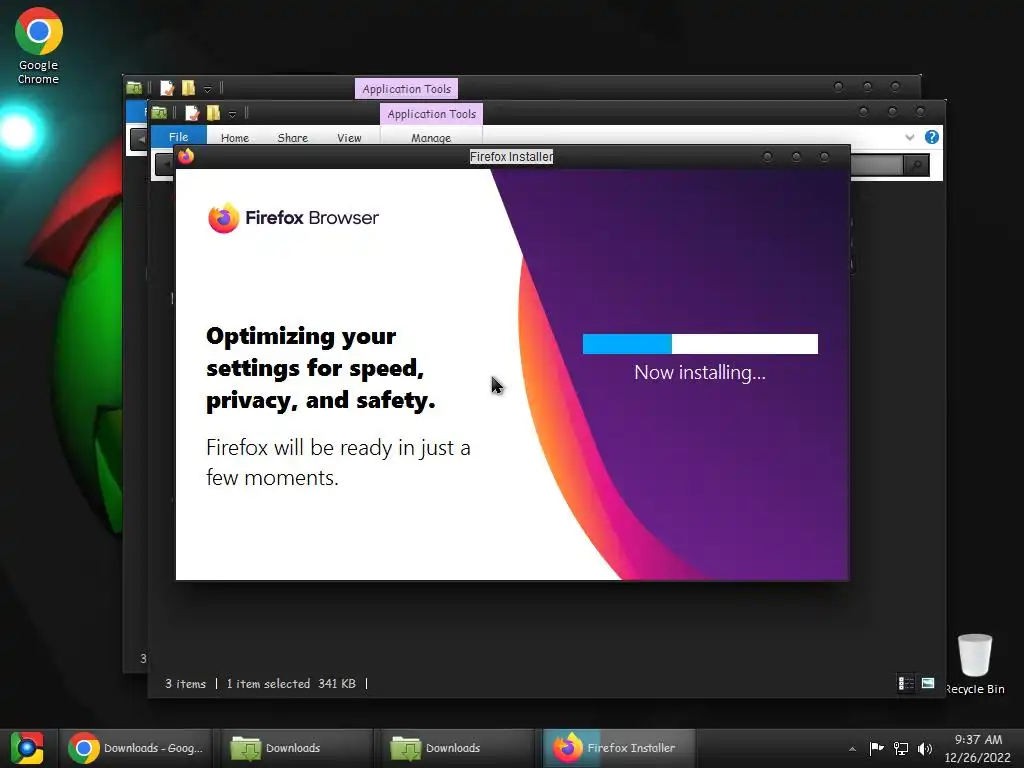The width and height of the screenshot is (1024, 768).
Task: Close the rear Explorer window
Action: [x=895, y=86]
